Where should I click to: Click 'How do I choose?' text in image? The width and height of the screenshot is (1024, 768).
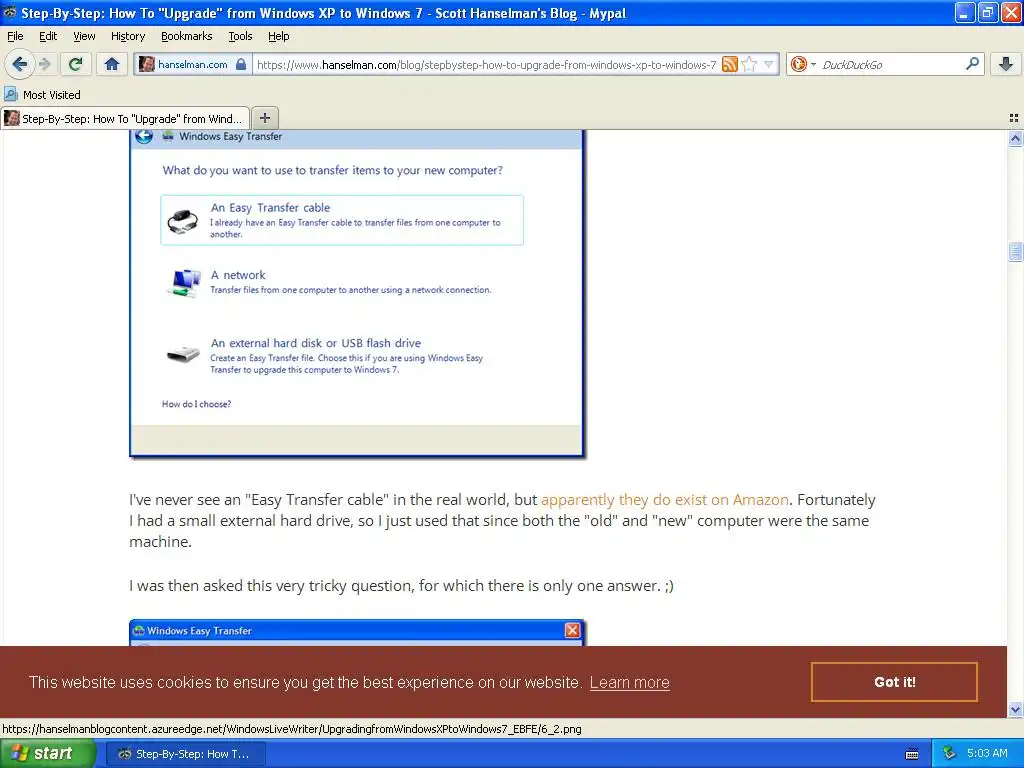[x=197, y=404]
